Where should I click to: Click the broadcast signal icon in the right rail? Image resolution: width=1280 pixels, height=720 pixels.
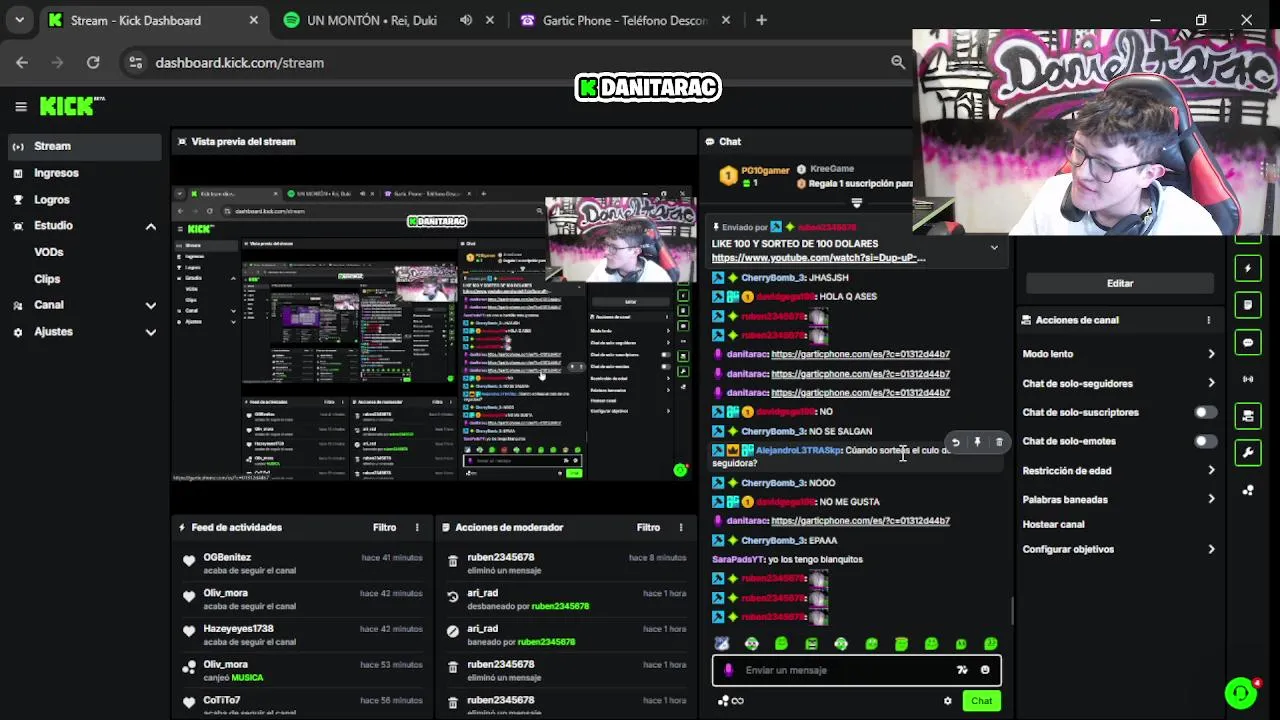pos(1247,379)
